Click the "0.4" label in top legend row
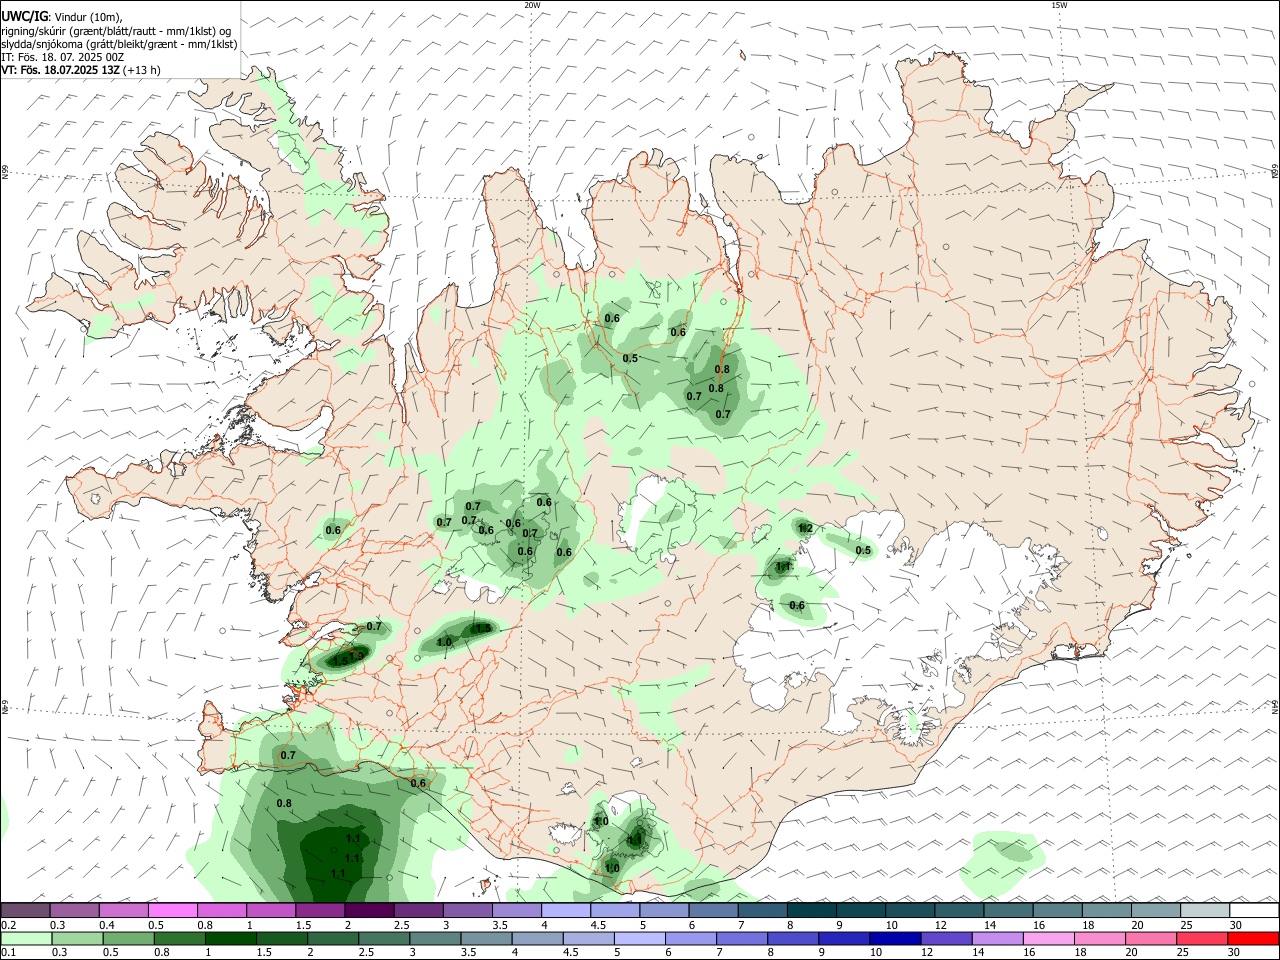 [x=107, y=925]
